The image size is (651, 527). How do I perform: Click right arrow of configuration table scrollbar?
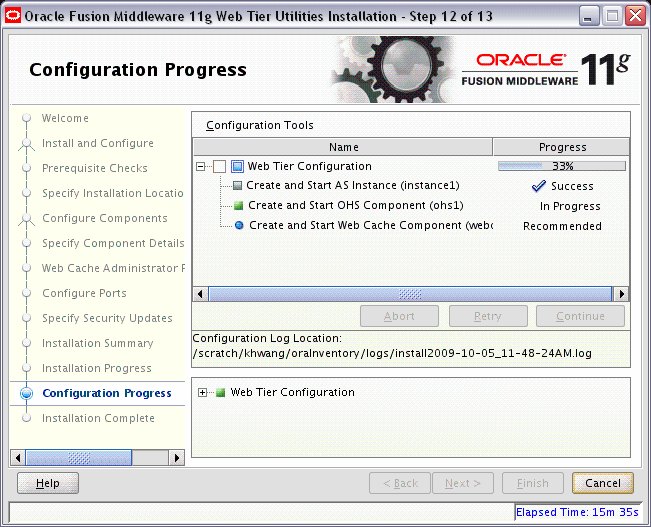(x=621, y=294)
